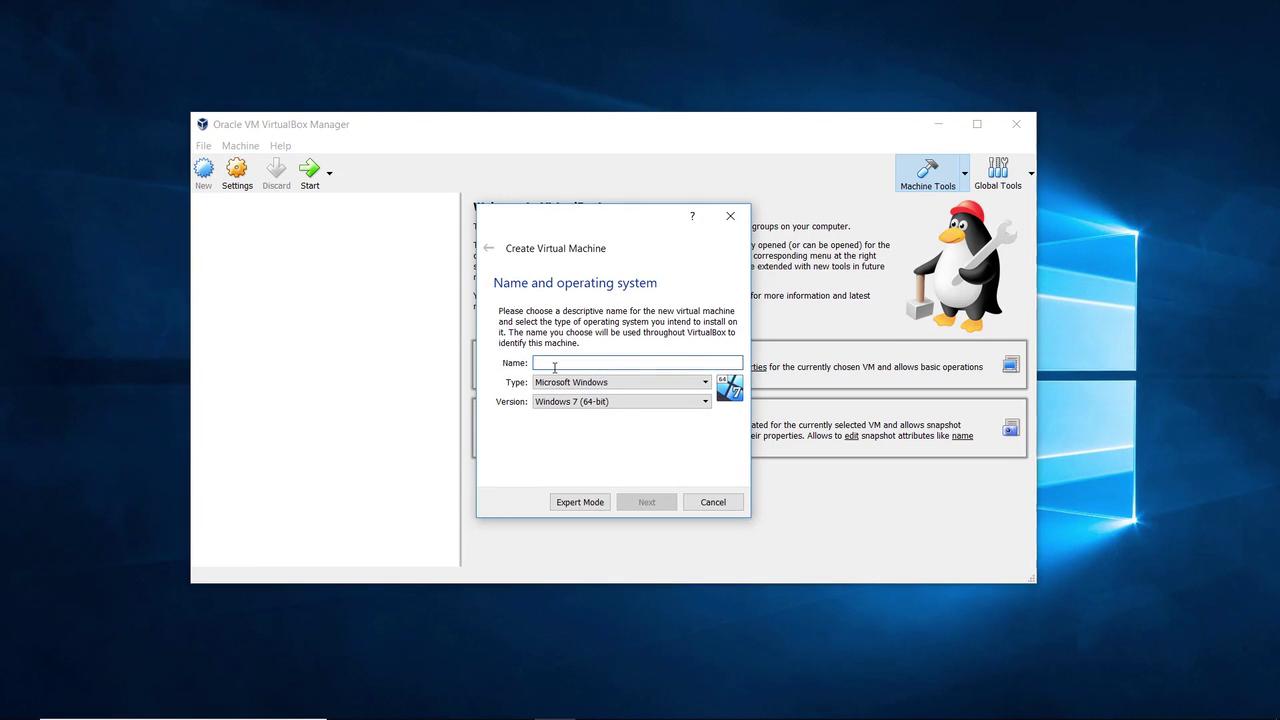Image resolution: width=1280 pixels, height=720 pixels.
Task: Close the VirtualBox Manager window
Action: click(1016, 124)
